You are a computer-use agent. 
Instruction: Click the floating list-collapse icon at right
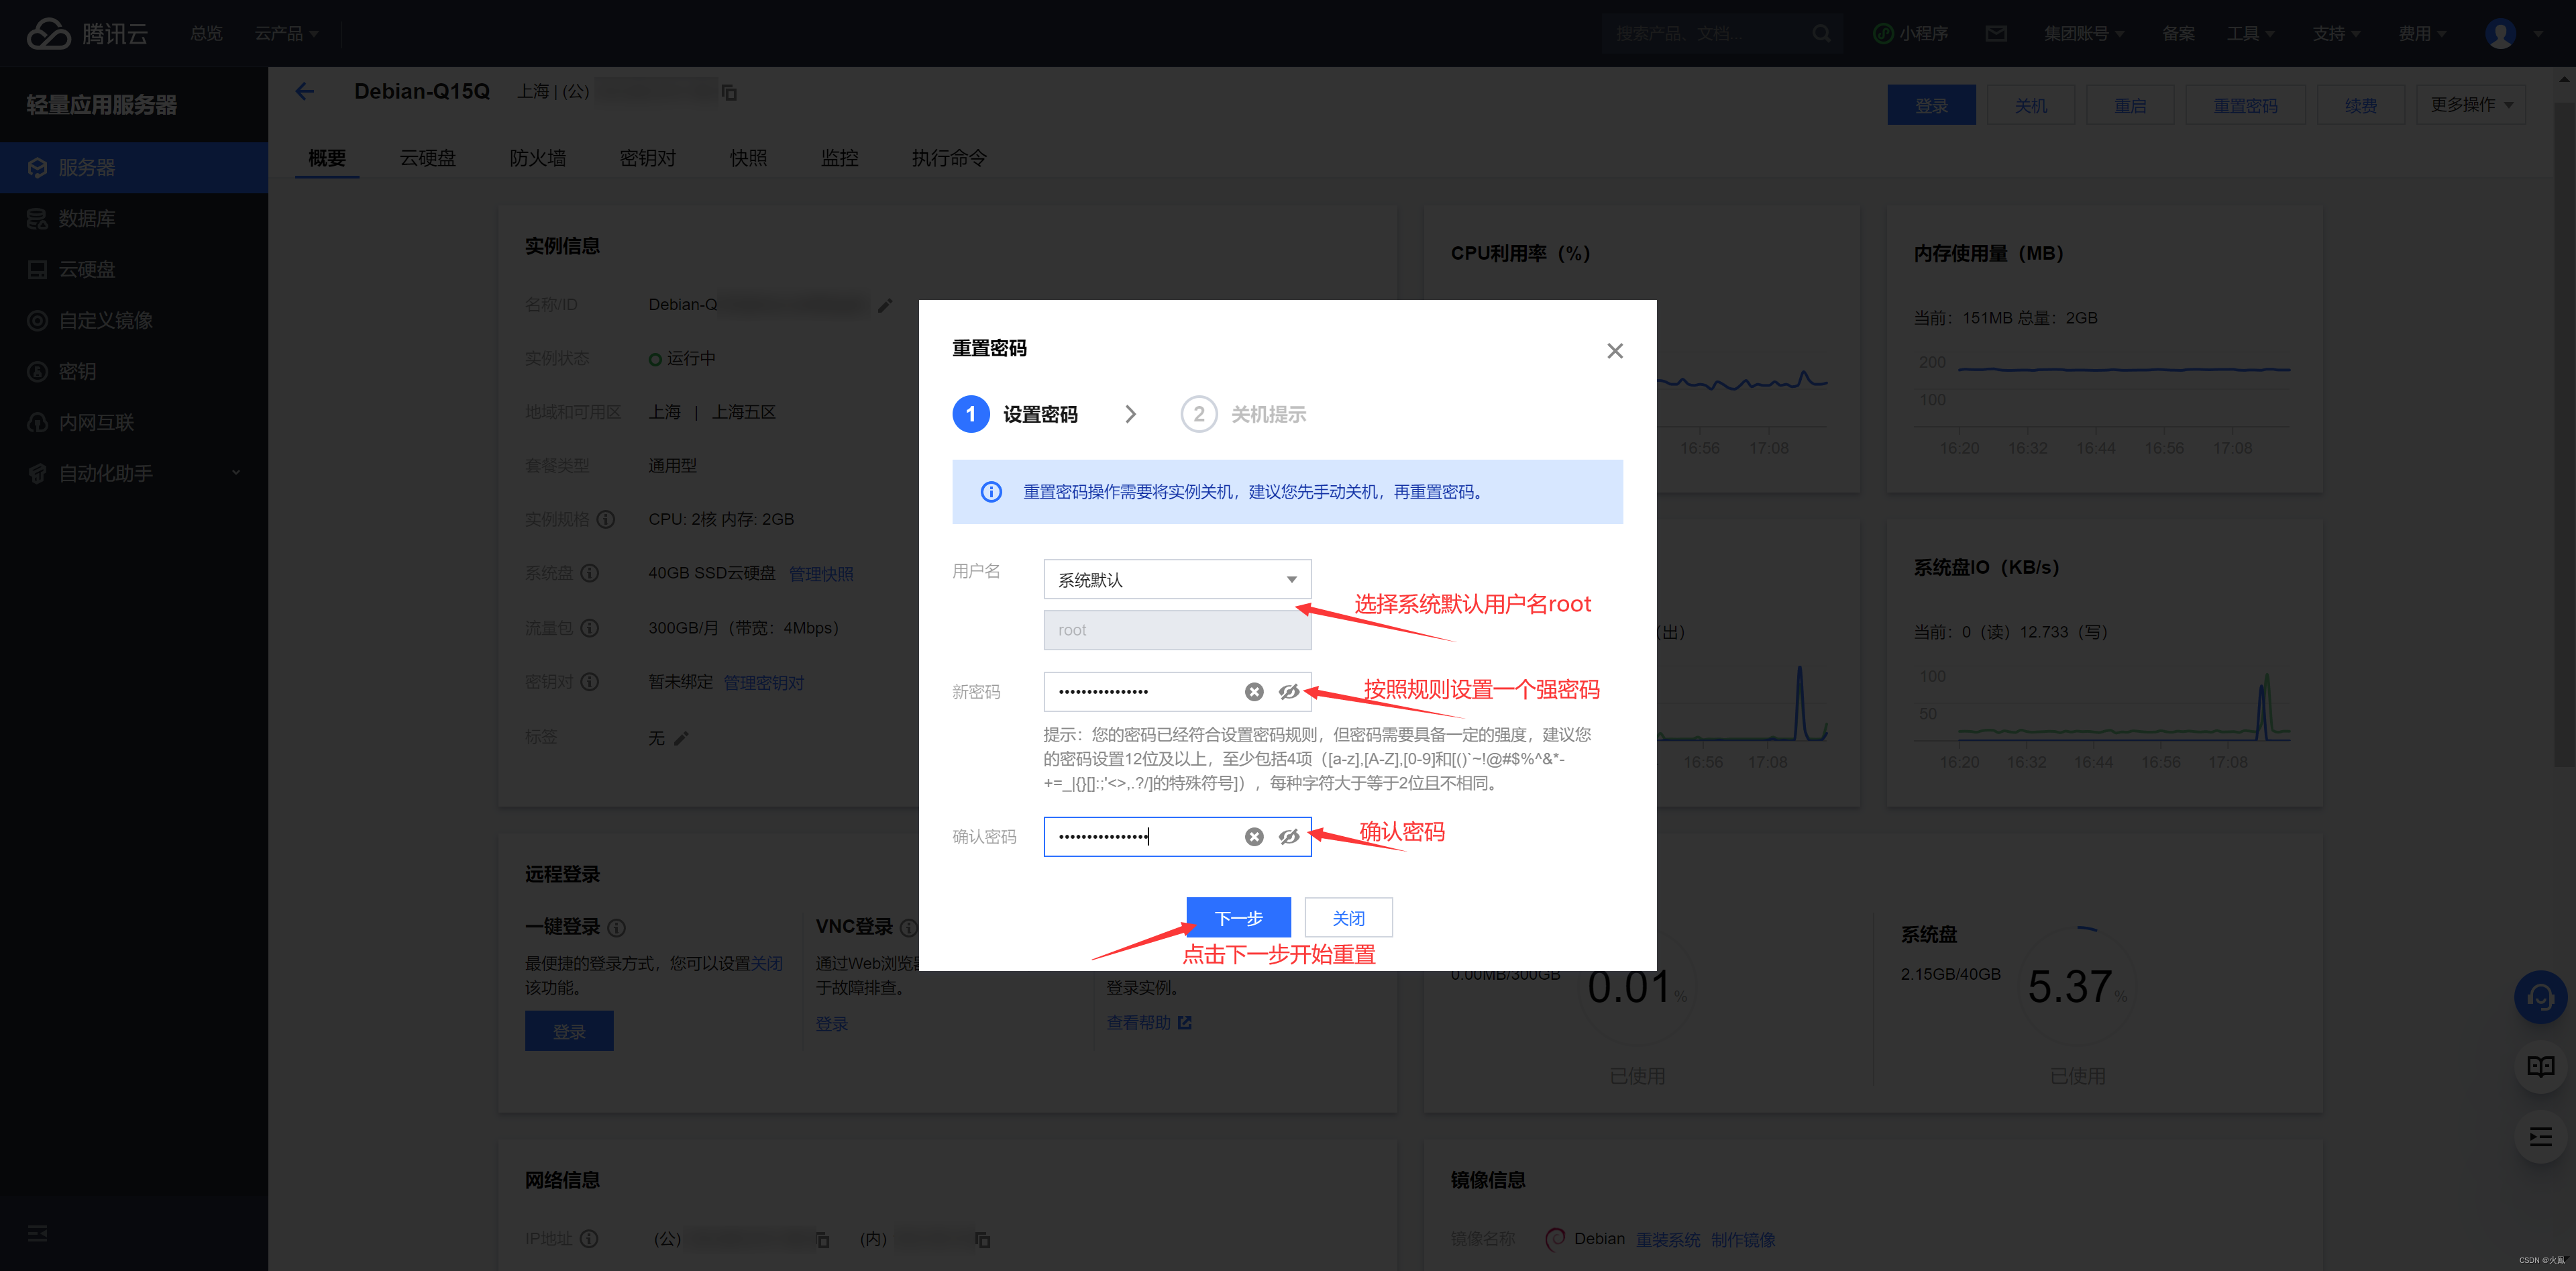(x=2541, y=1137)
